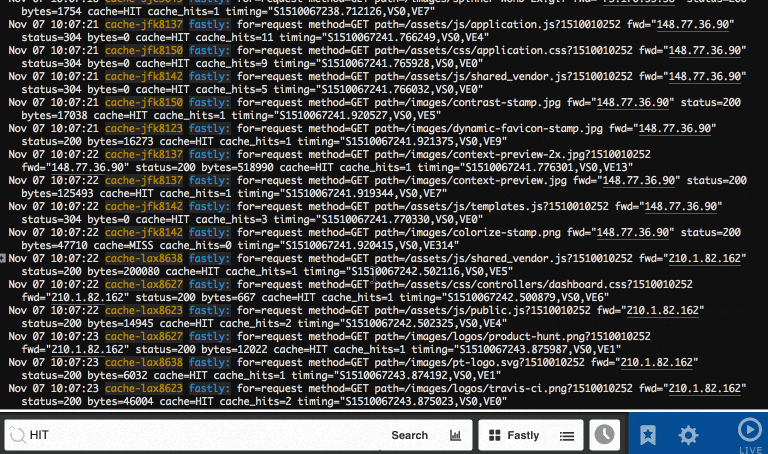Open settings with the gear icon
Viewport: 768px width, 454px height.
(x=688, y=435)
